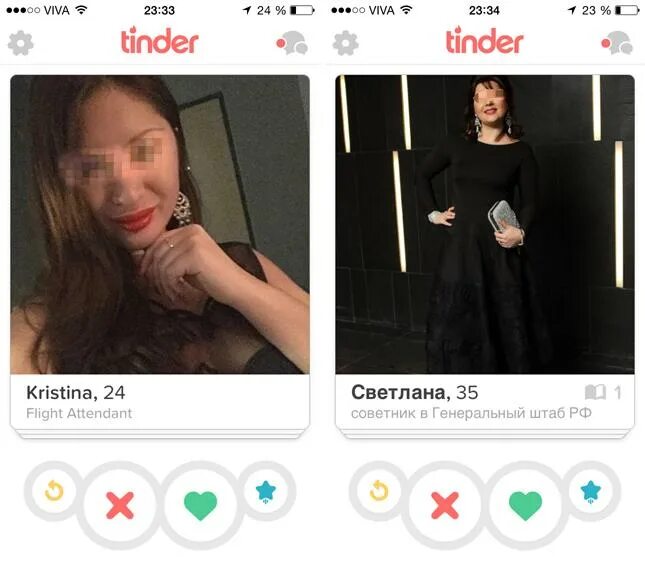The image size is (645, 568).
Task: Tap the rewind arrow under Светлана
Action: click(x=379, y=491)
